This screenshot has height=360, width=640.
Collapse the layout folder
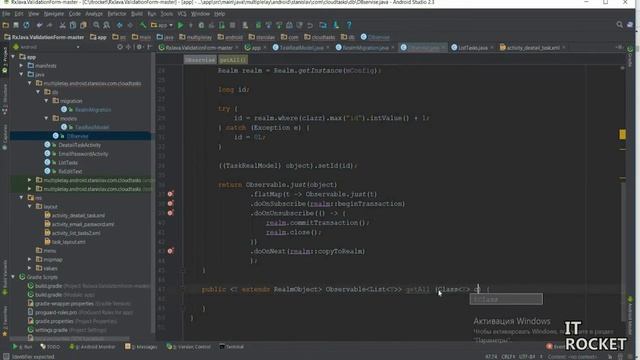coord(30,207)
